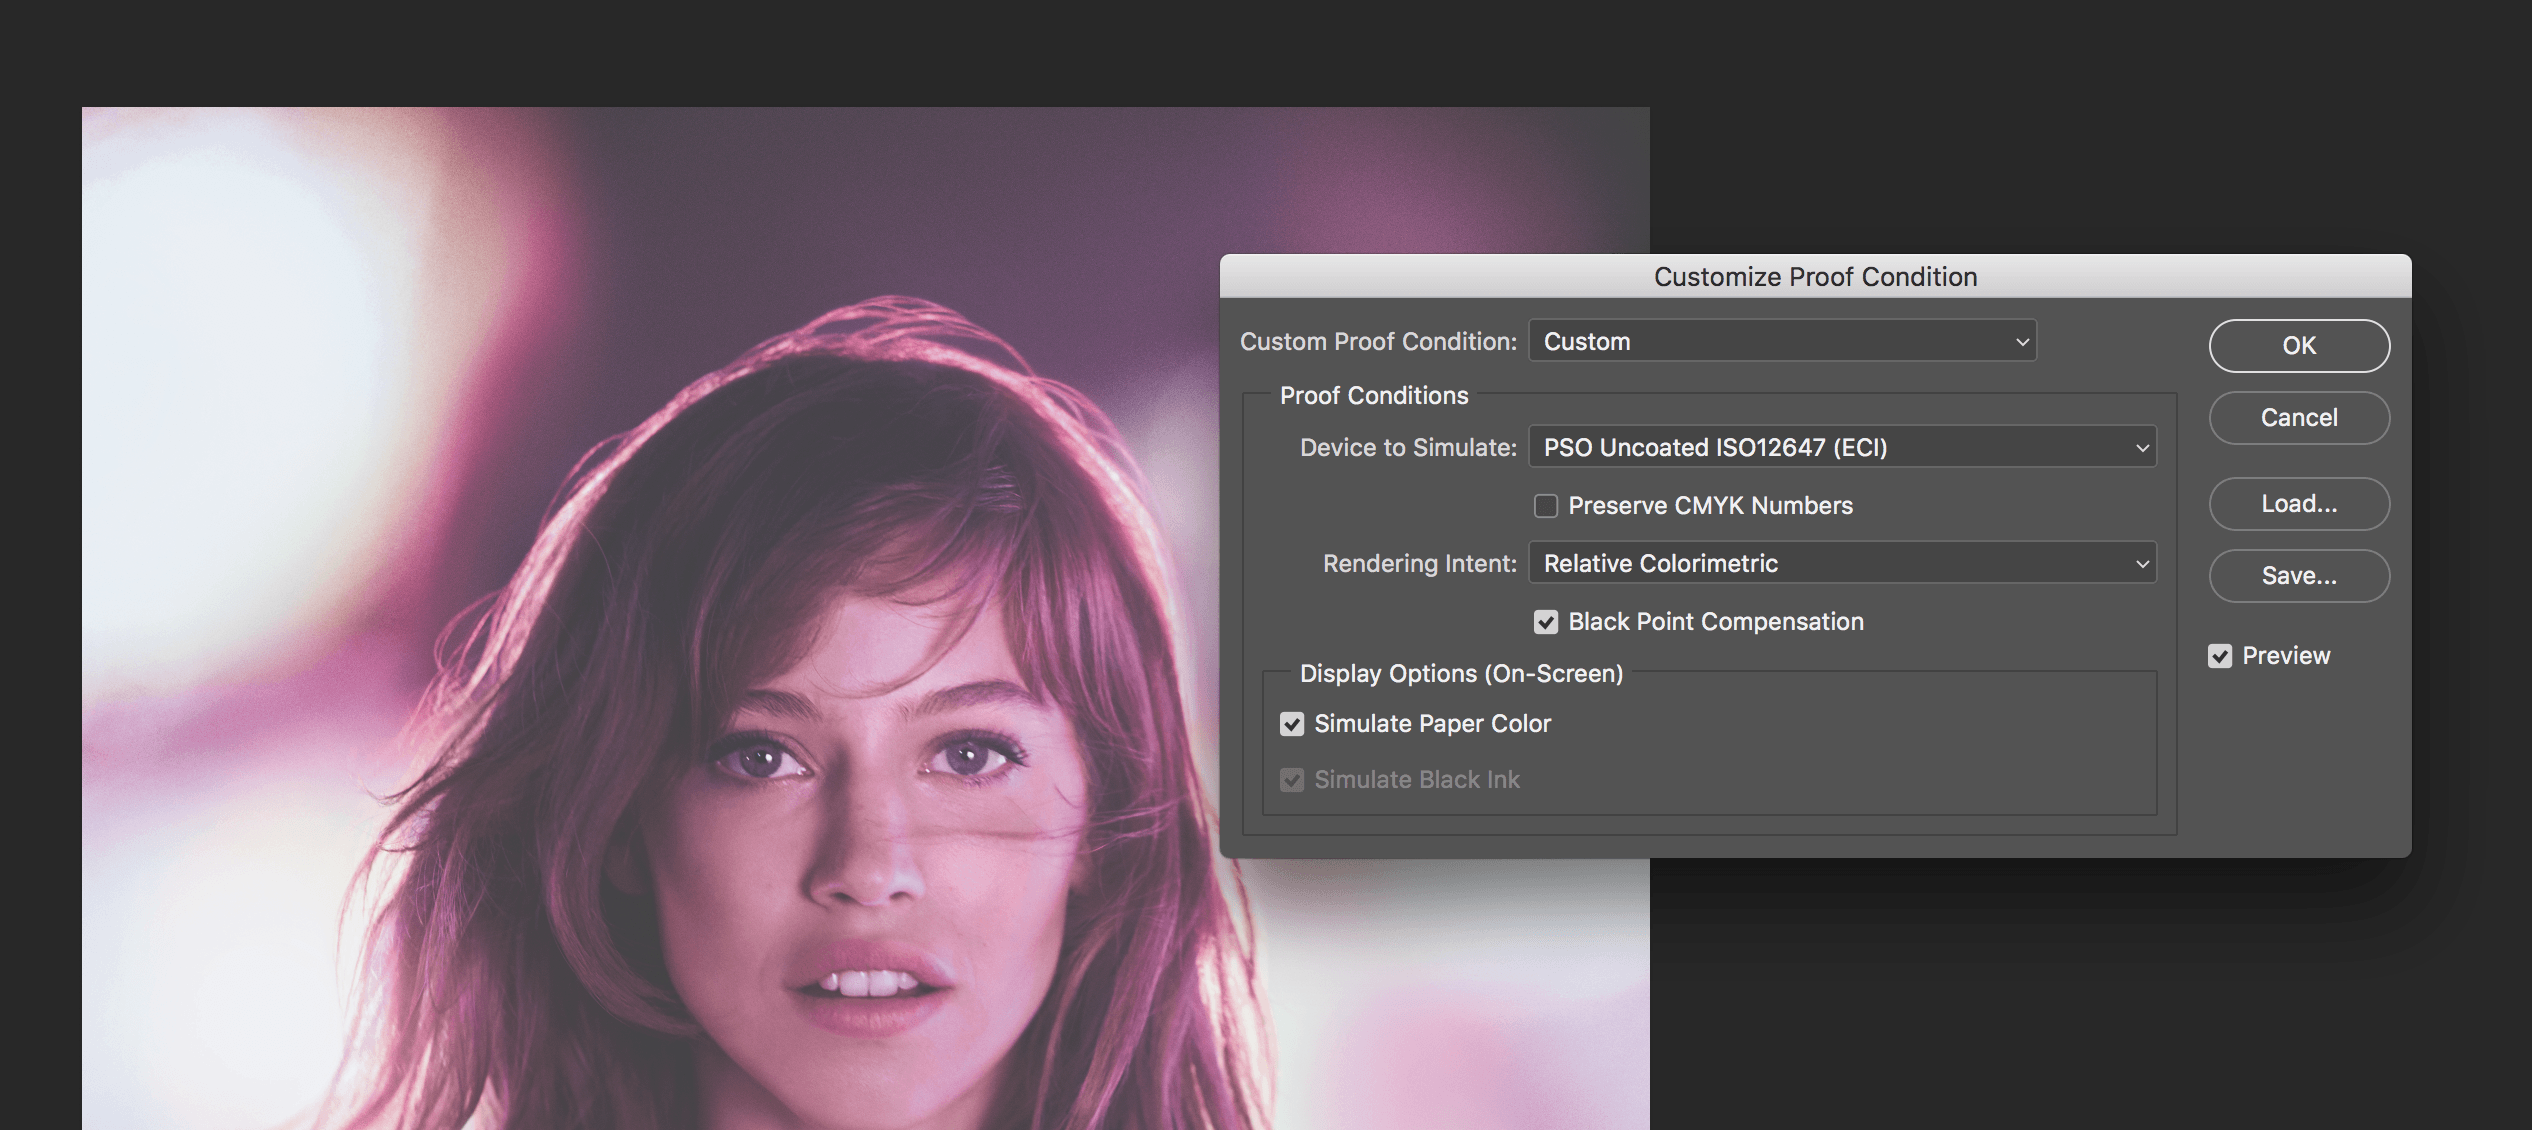
Task: Enable Preserve CMYK Numbers
Action: click(1545, 505)
